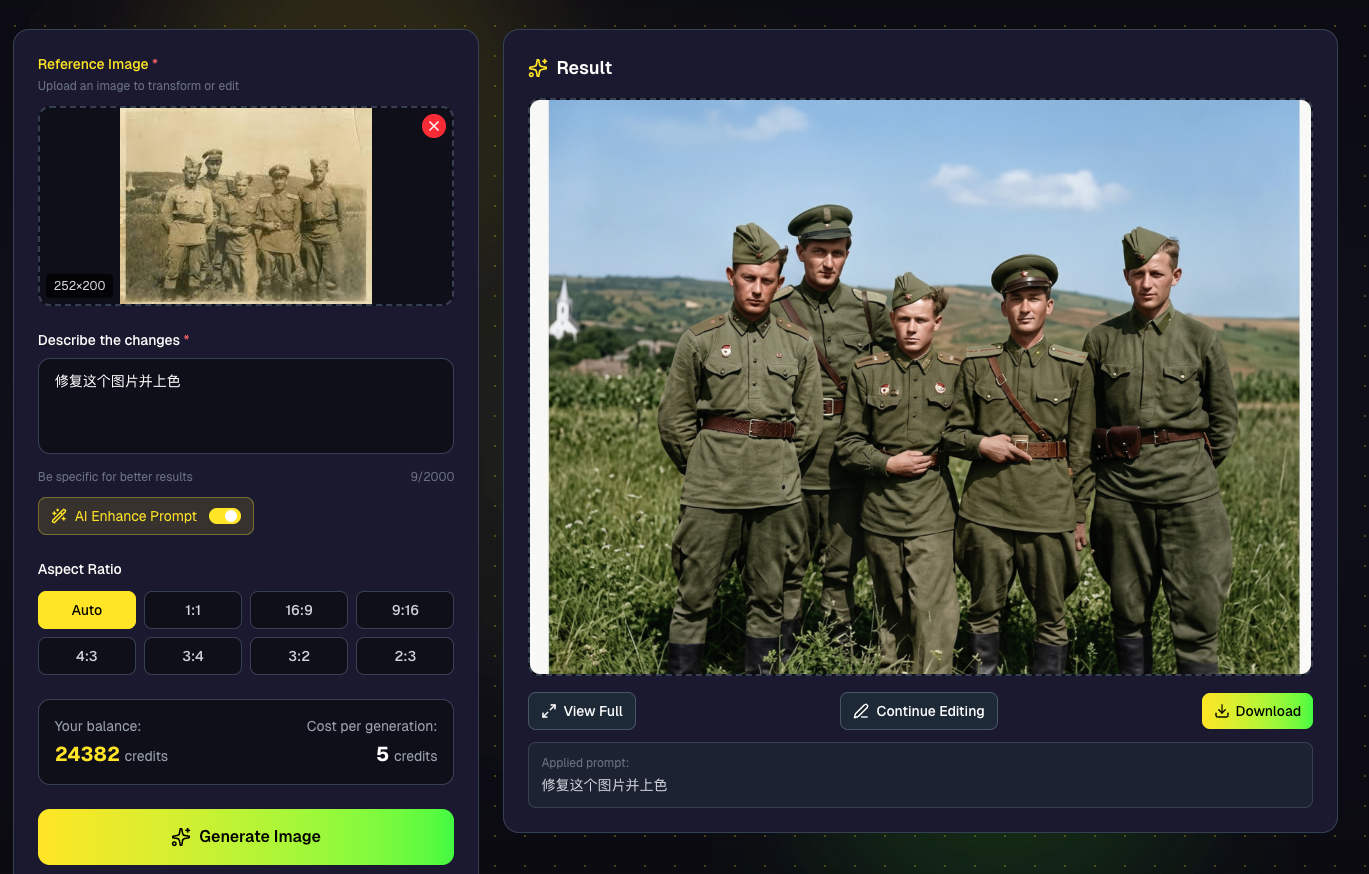Screen dimensions: 1369x874
Task: Click the pencil icon in Continue Editing
Action: coord(861,711)
